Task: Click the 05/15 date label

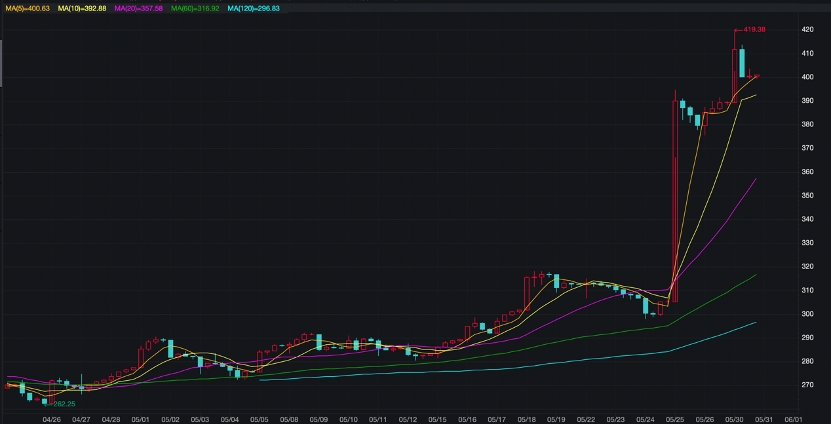Action: click(437, 419)
